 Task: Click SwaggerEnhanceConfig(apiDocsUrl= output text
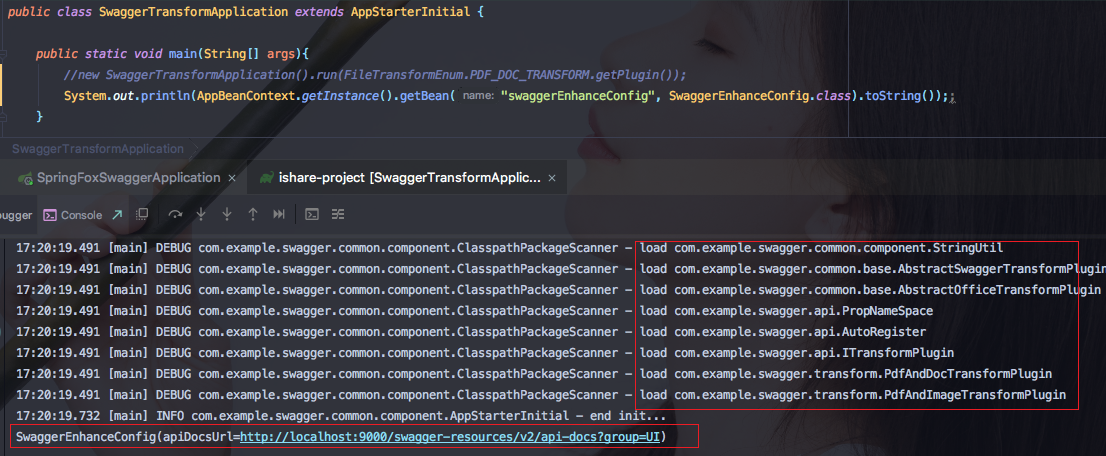pyautogui.click(x=128, y=437)
